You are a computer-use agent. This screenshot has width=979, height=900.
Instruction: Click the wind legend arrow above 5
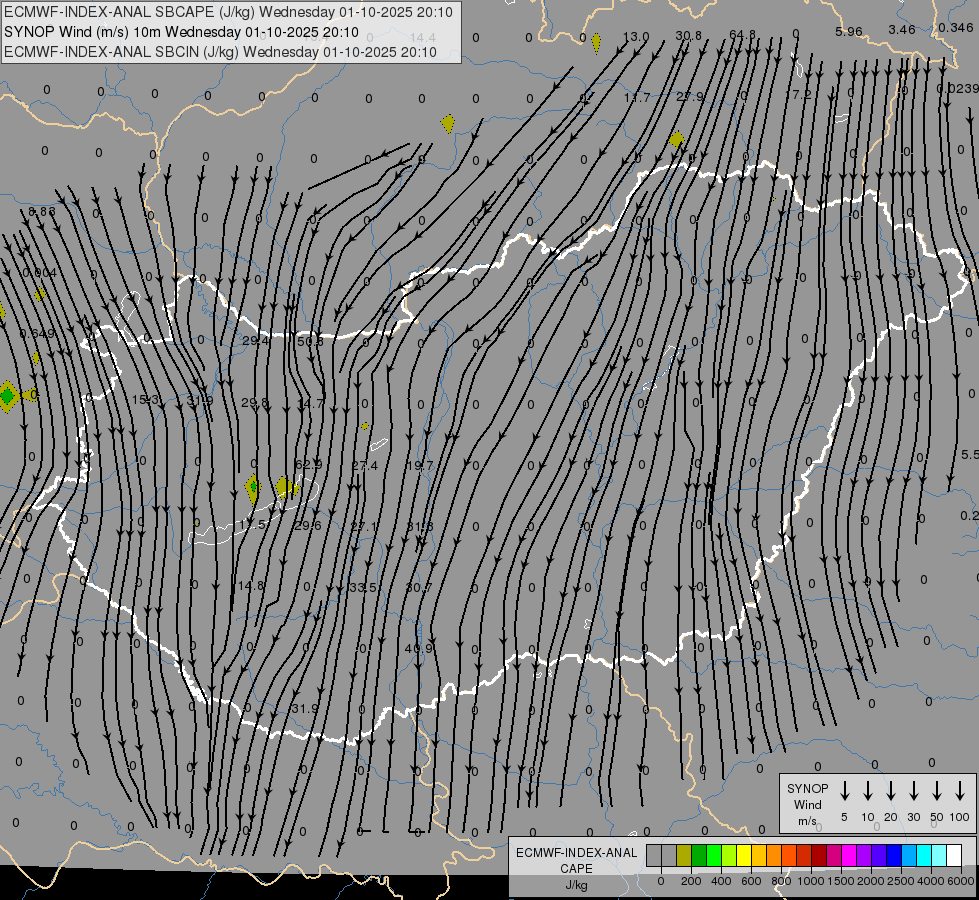click(x=844, y=791)
